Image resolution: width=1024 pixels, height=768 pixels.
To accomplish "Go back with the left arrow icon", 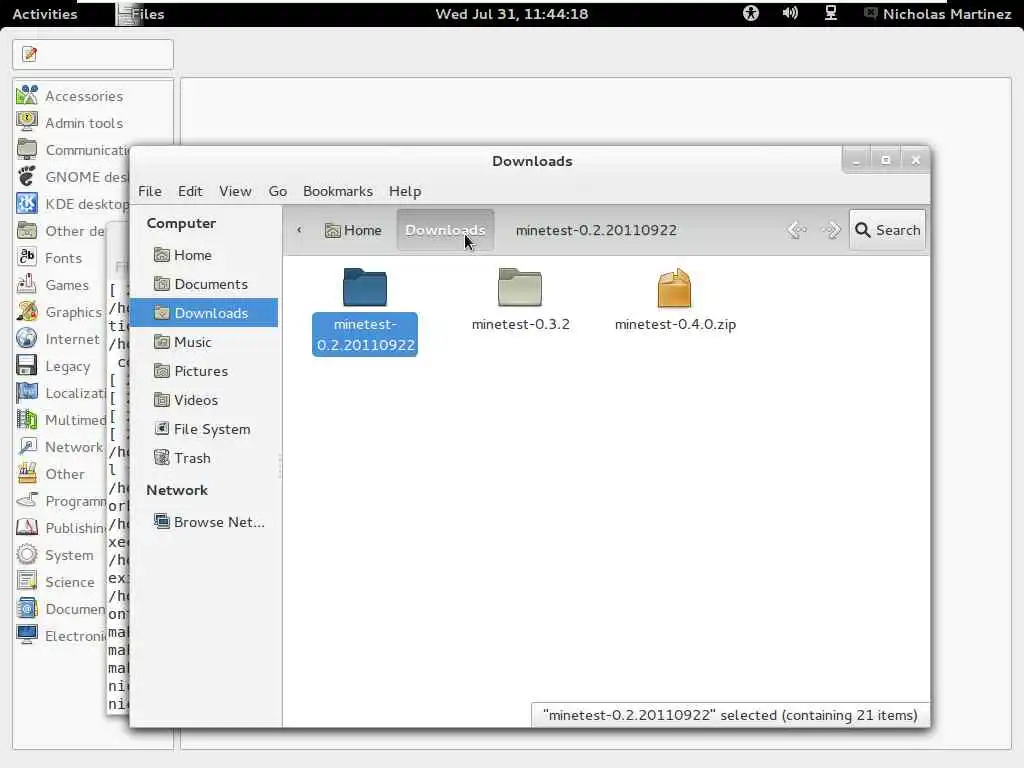I will point(797,230).
